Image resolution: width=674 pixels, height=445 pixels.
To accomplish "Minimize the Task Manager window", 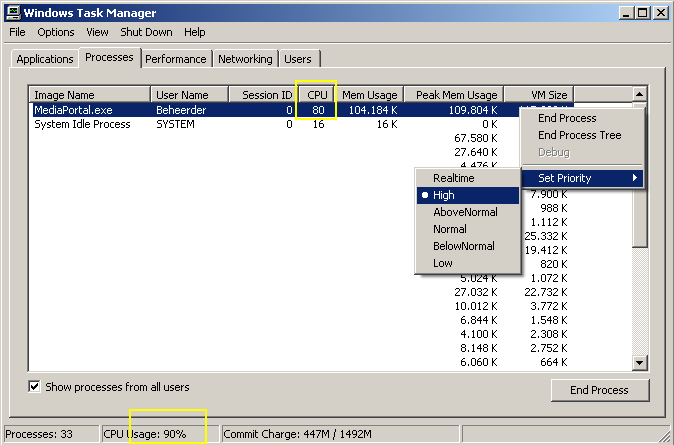I will [626, 13].
